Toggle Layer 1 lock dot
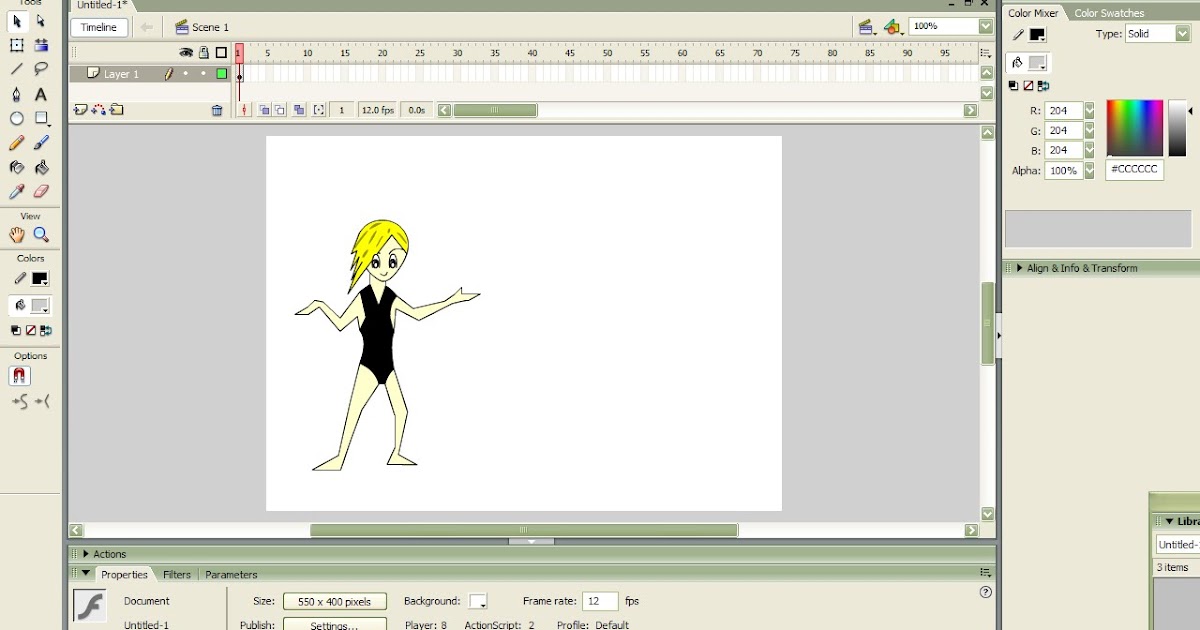1200x630 pixels. coord(204,74)
